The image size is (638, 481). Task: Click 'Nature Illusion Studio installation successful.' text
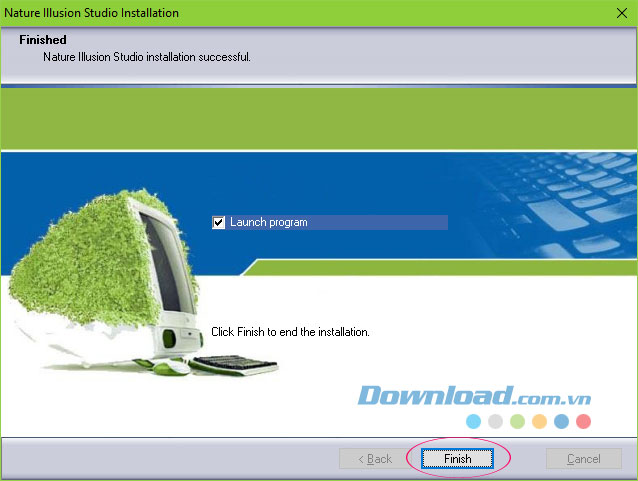pyautogui.click(x=147, y=57)
